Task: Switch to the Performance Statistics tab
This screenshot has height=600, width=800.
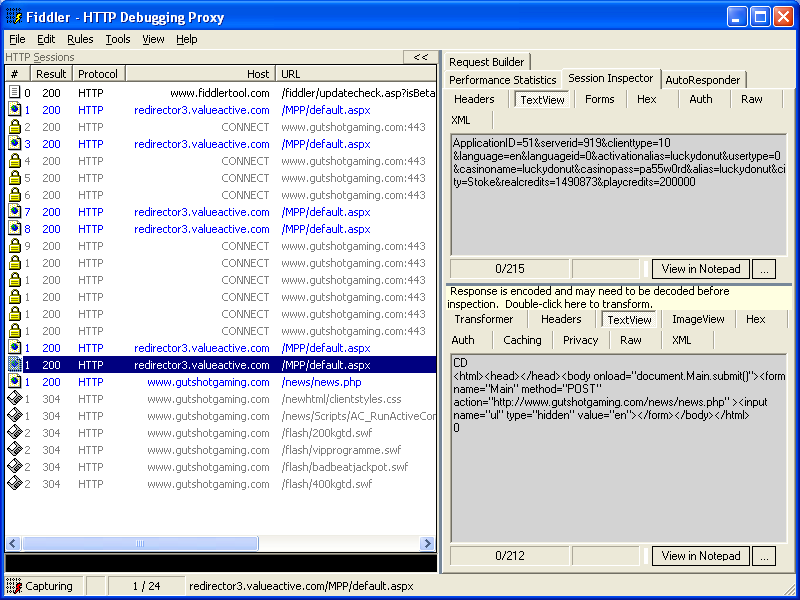Action: (503, 80)
